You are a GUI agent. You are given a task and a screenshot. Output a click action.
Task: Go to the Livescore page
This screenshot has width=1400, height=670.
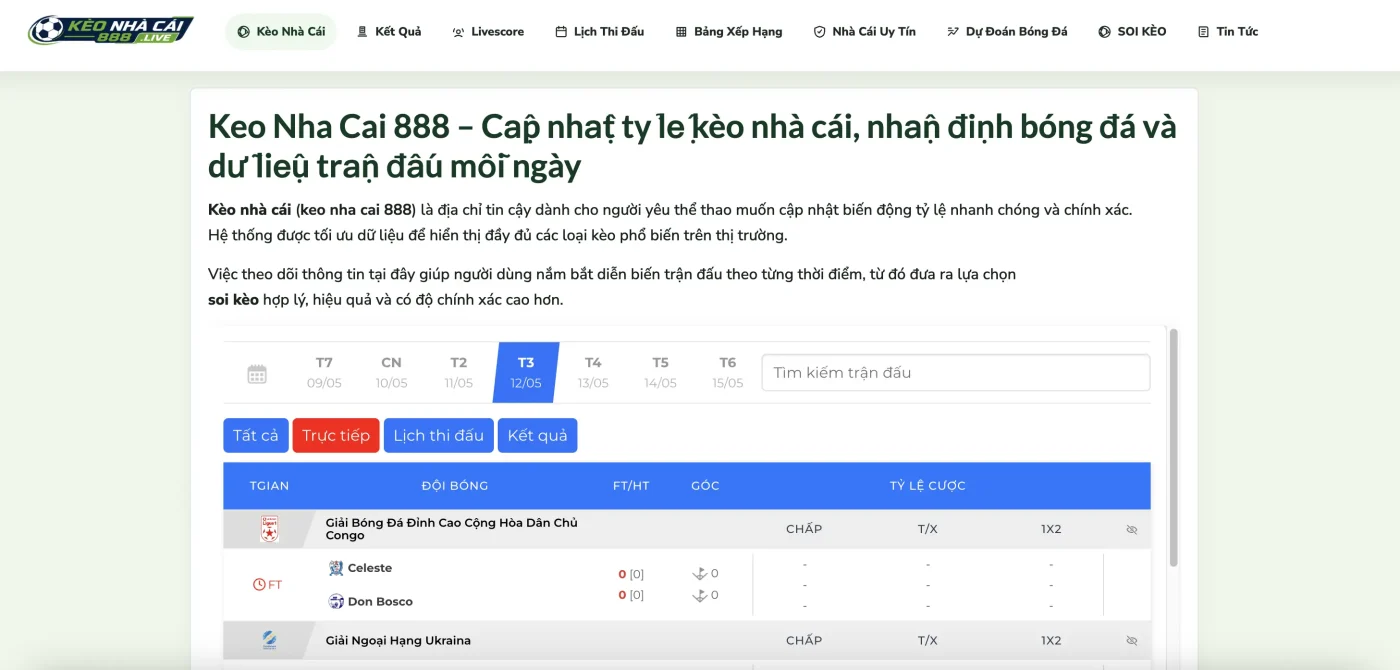point(488,32)
